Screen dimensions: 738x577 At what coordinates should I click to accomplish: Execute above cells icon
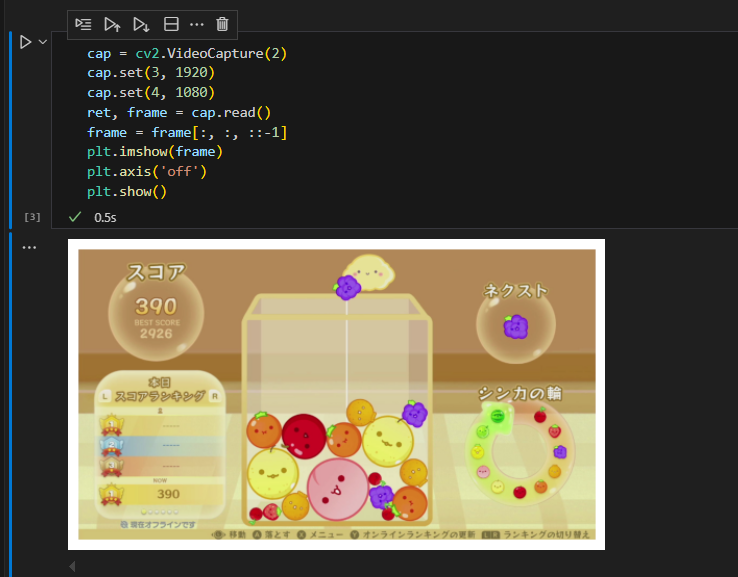pyautogui.click(x=112, y=24)
